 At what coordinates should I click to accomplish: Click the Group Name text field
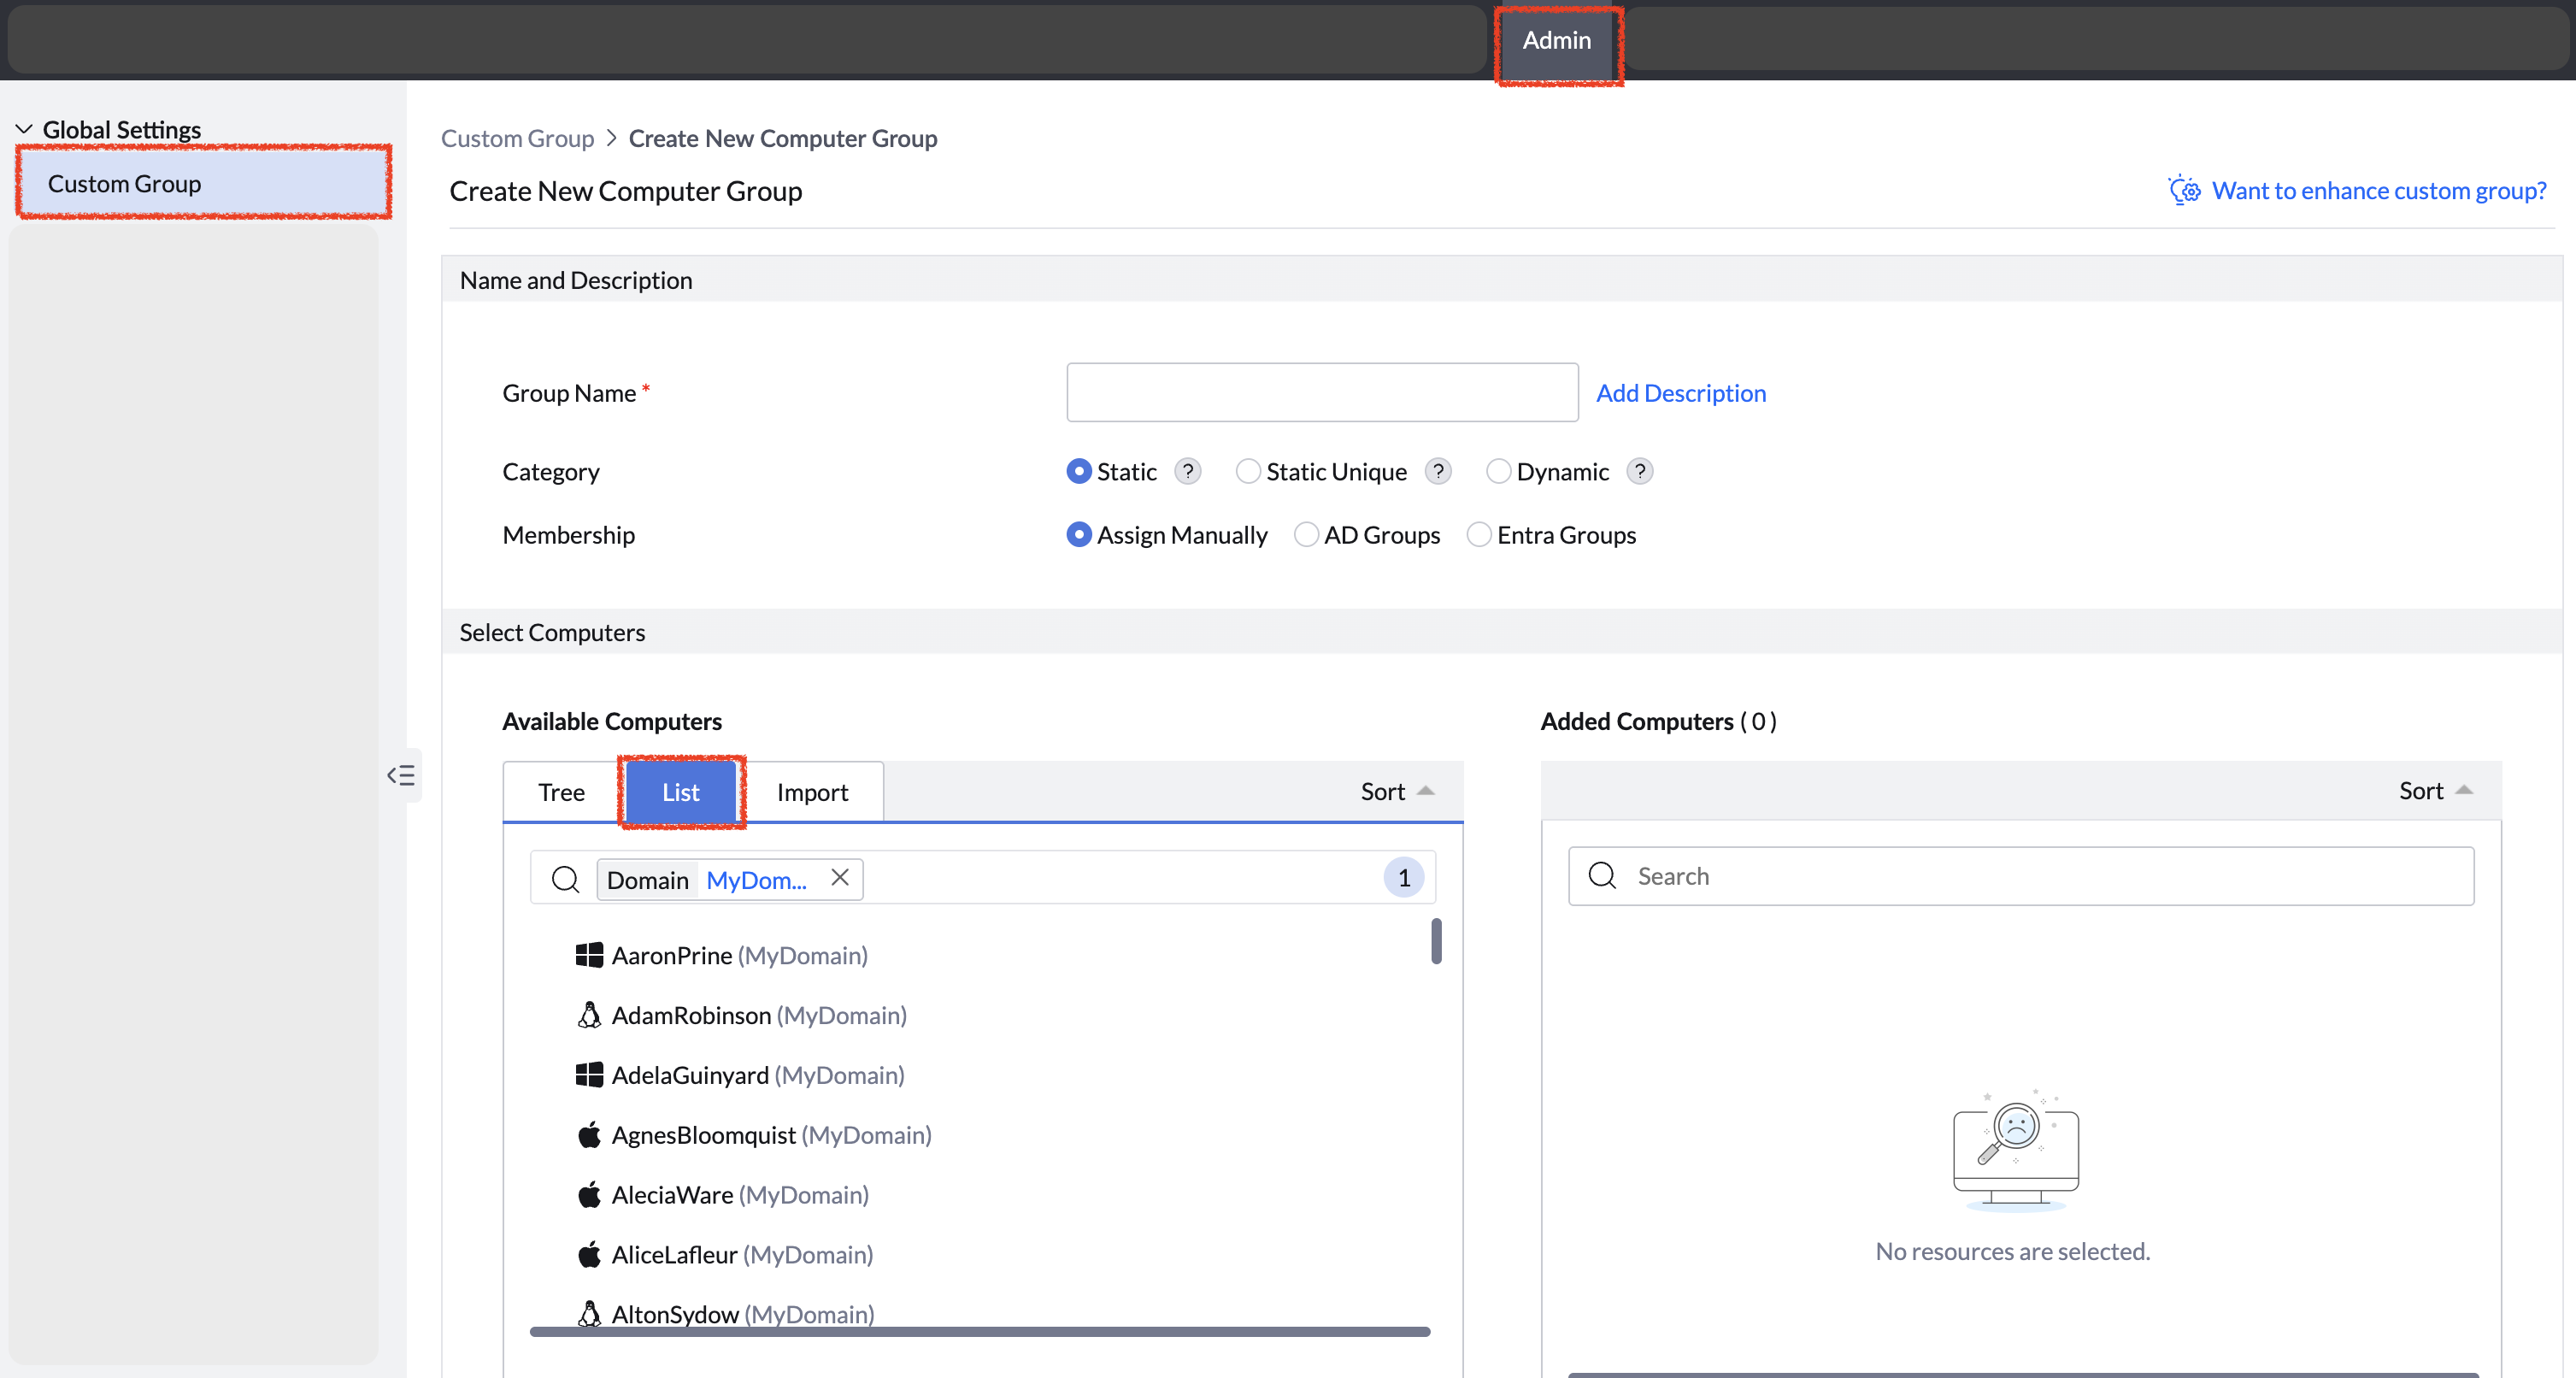coord(1321,392)
